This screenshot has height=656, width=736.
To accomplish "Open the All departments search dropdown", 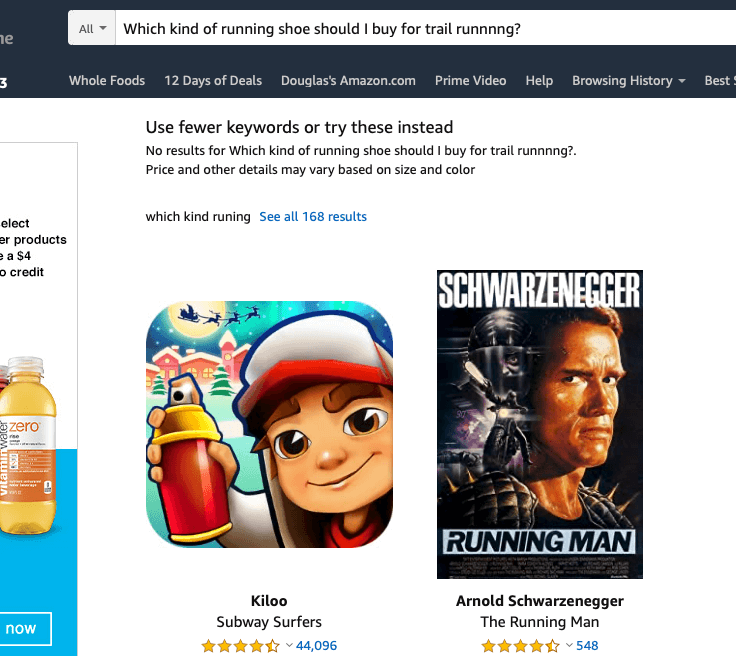I will pos(92,28).
